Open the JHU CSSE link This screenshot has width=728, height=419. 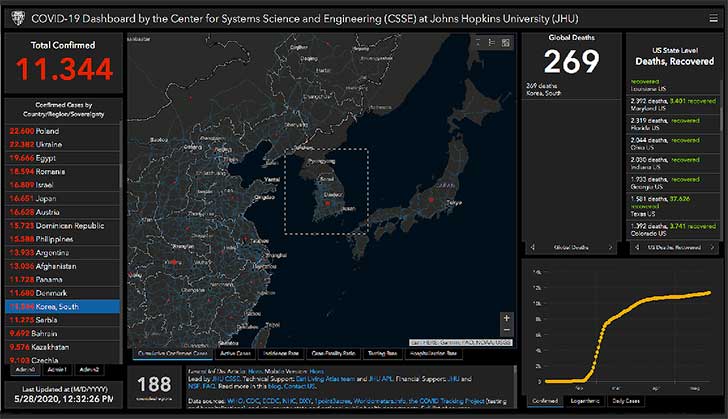(x=226, y=379)
